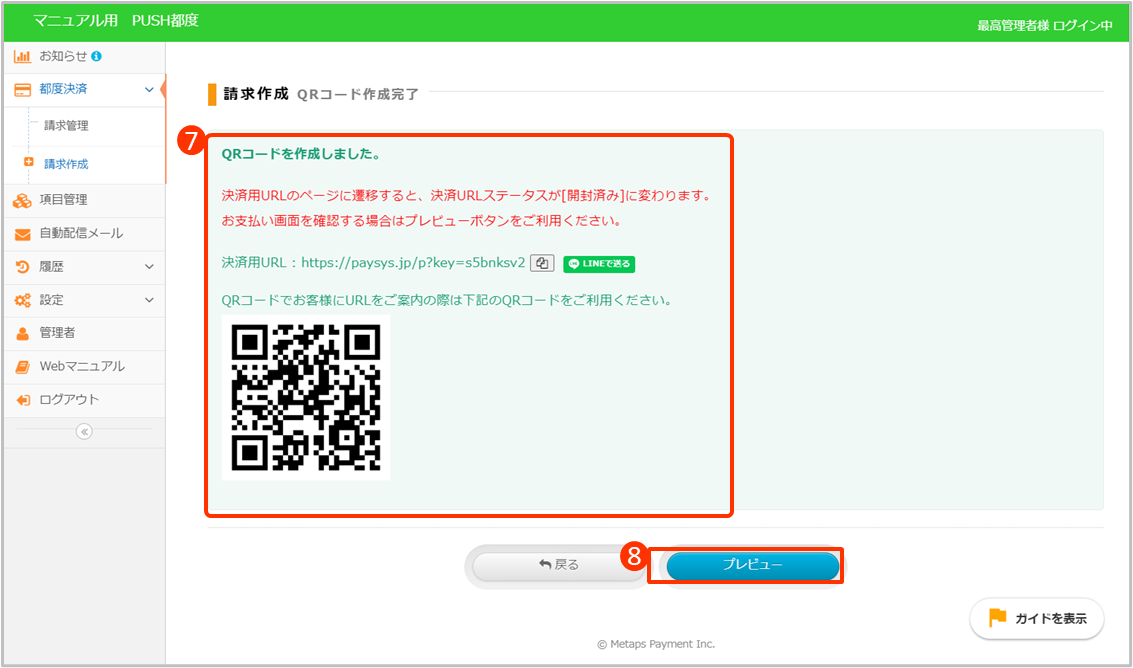Click the QRコードを作成しました。 message

[x=301, y=155]
